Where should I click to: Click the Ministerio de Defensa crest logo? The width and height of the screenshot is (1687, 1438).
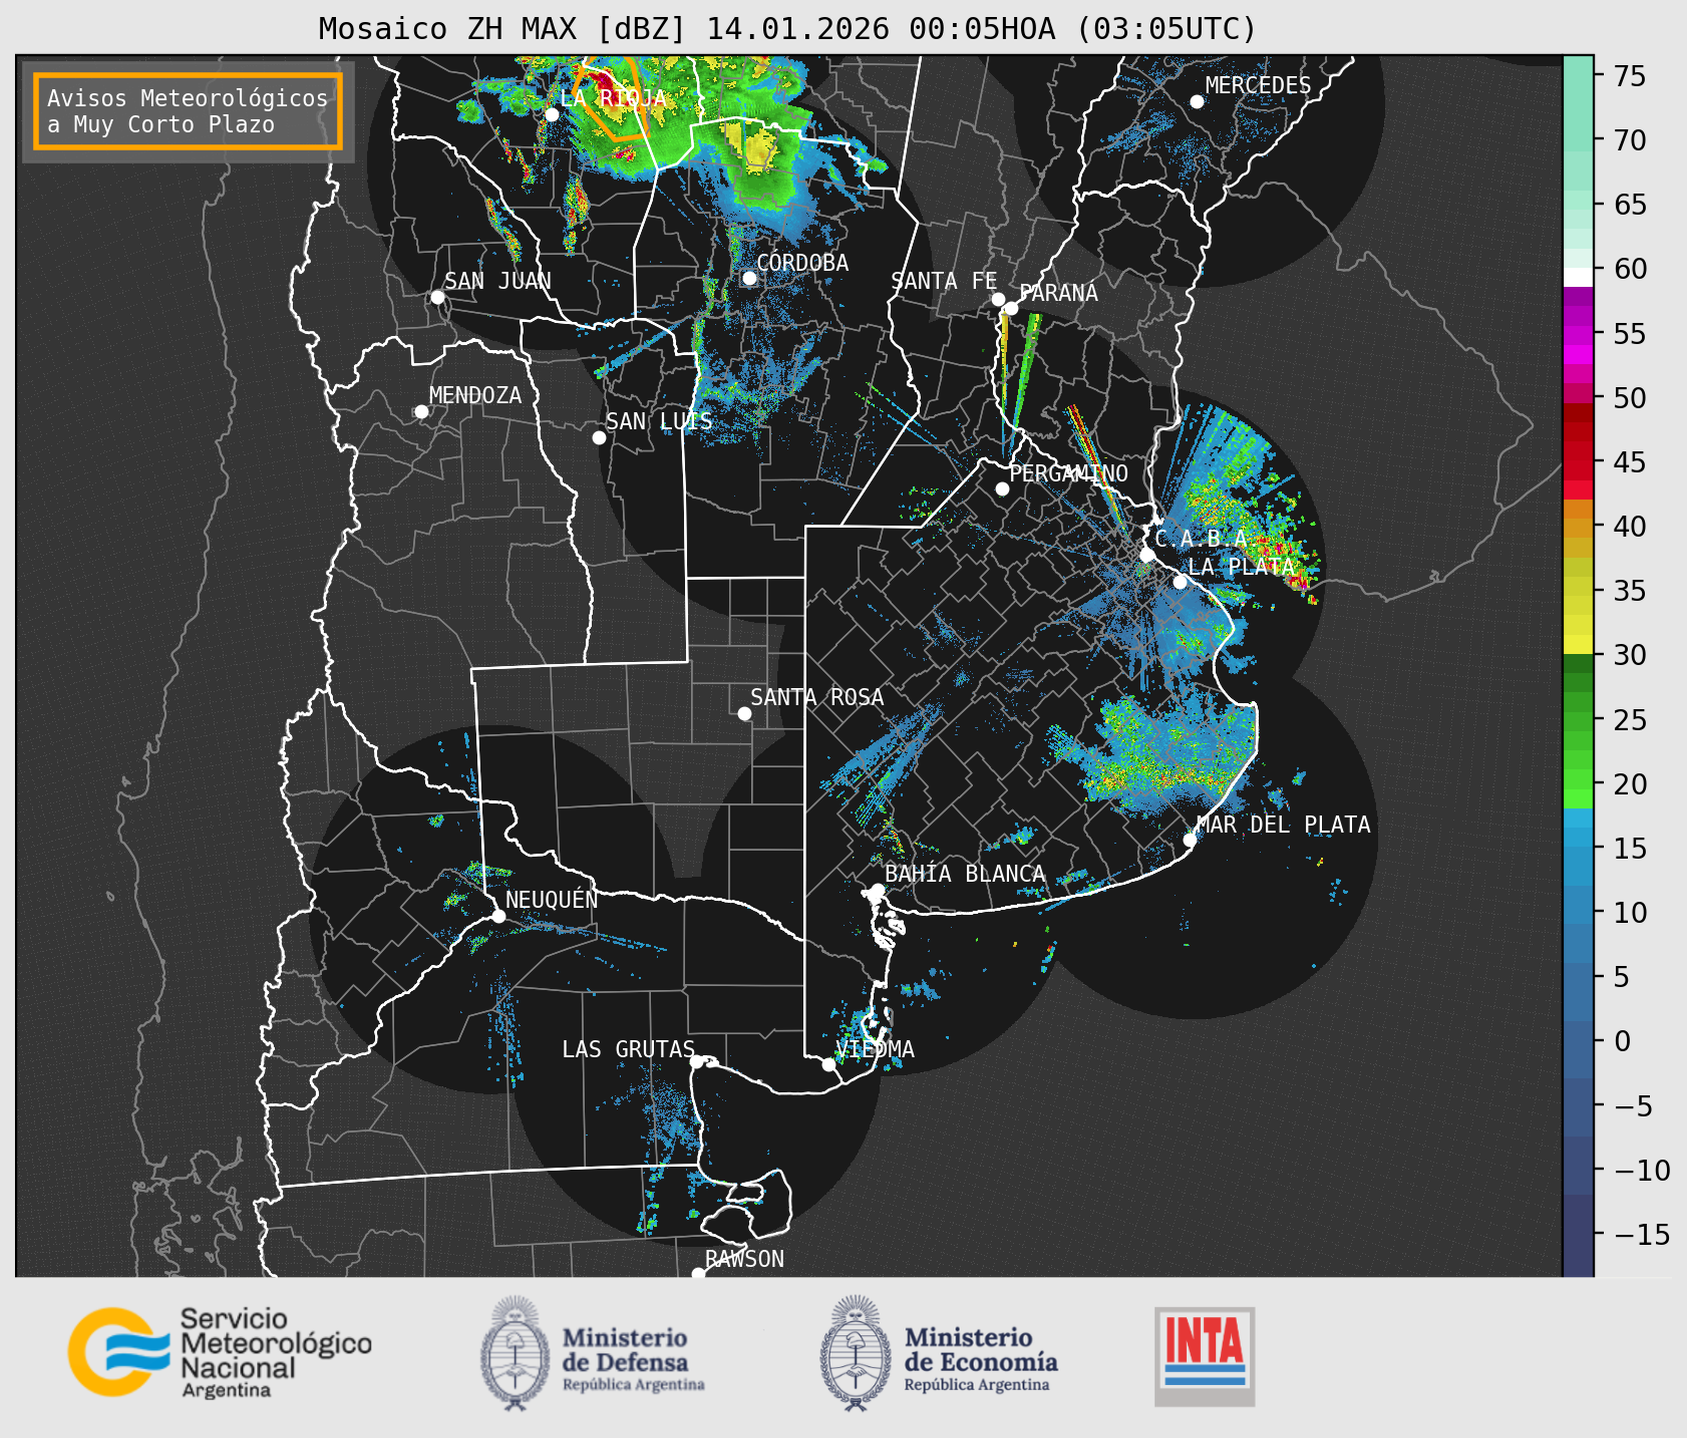pos(515,1353)
